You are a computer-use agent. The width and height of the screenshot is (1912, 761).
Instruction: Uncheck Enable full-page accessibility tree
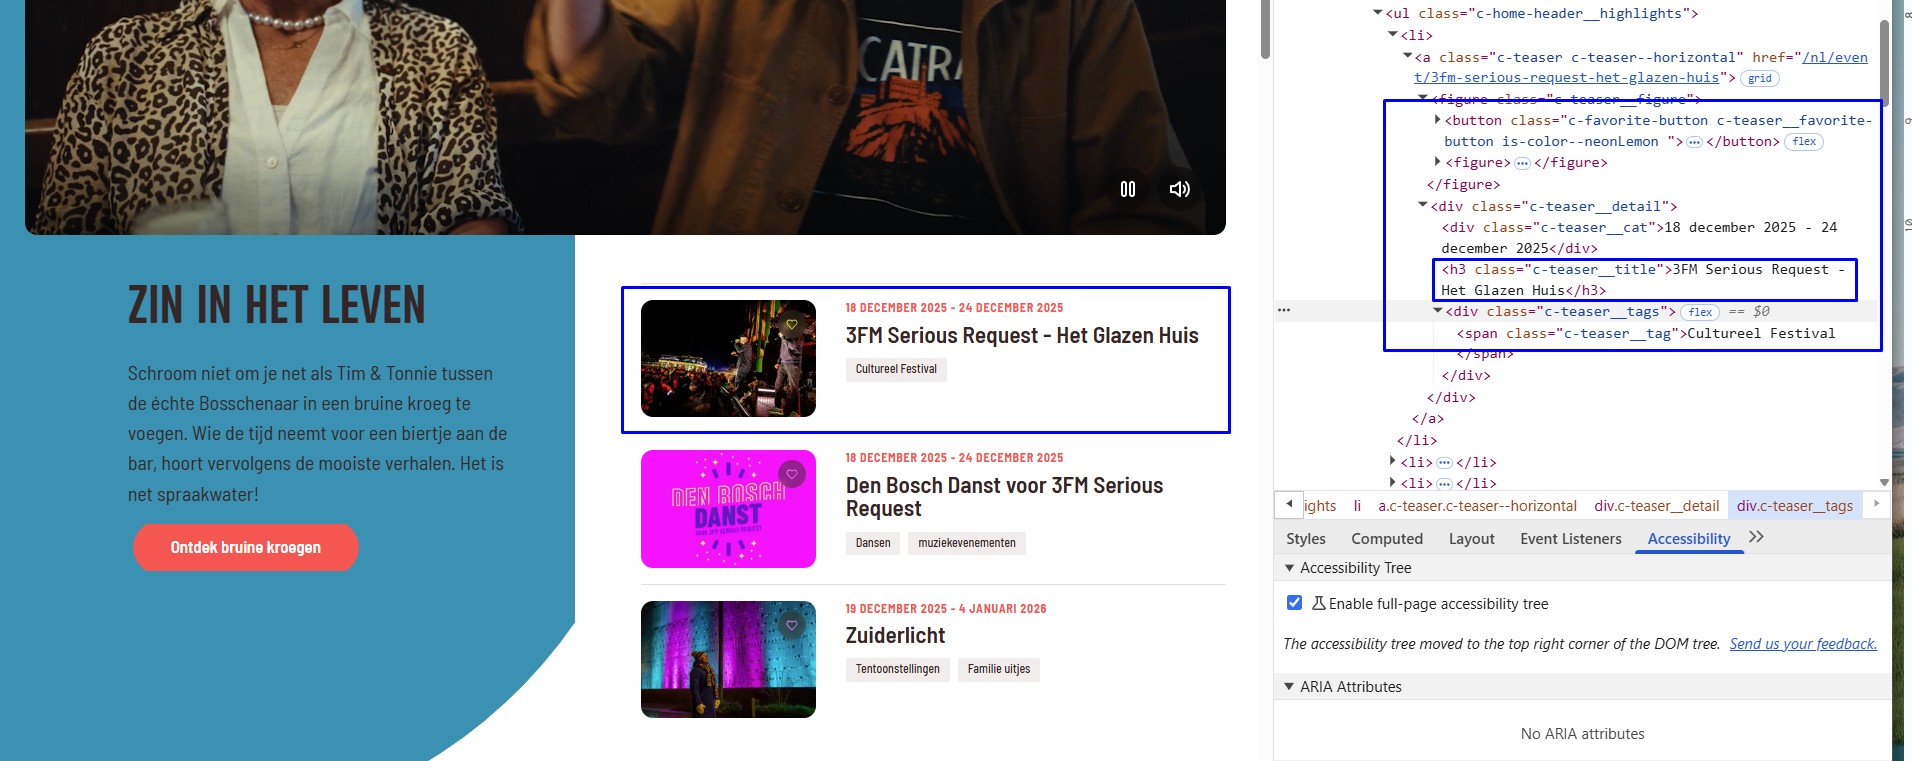1294,603
